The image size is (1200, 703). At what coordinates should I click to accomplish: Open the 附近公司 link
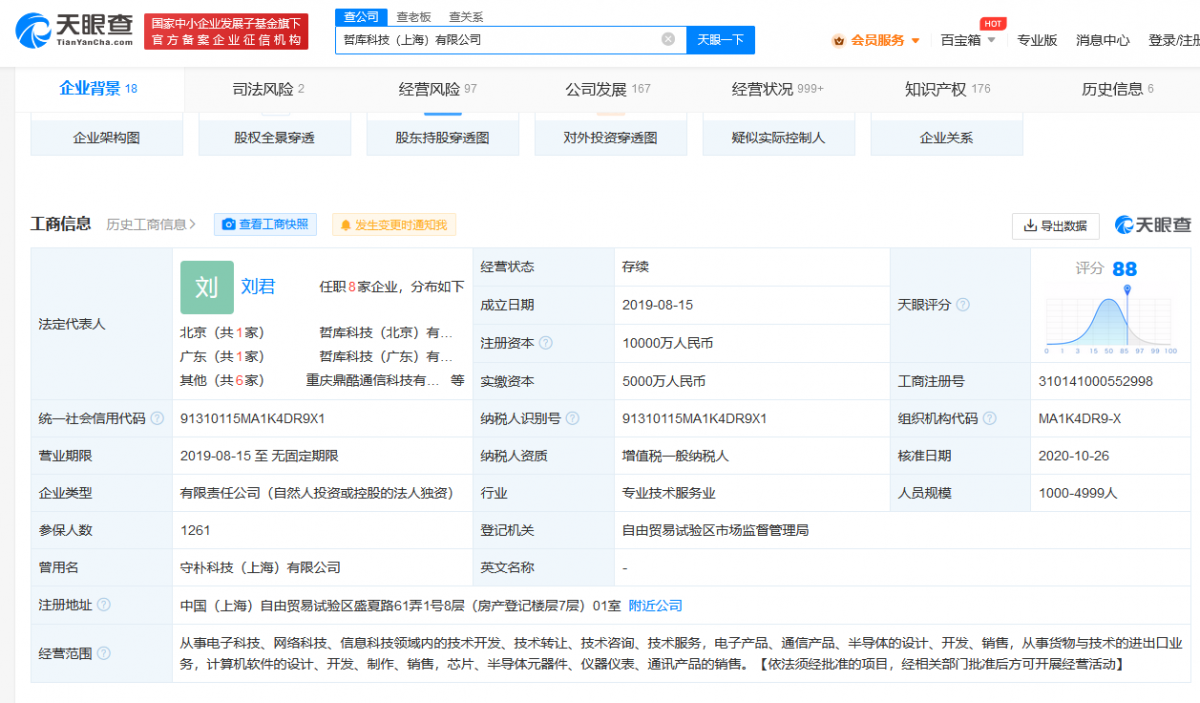pos(656,605)
